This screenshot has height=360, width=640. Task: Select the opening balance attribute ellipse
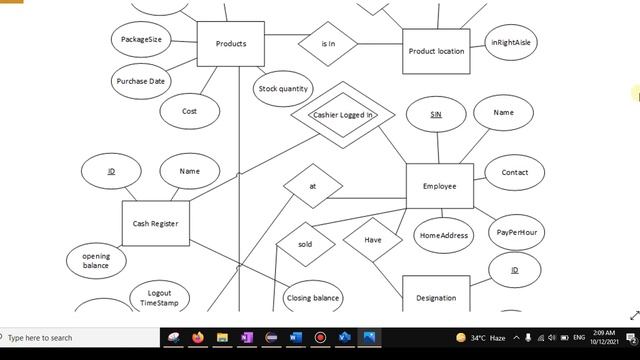point(96,261)
